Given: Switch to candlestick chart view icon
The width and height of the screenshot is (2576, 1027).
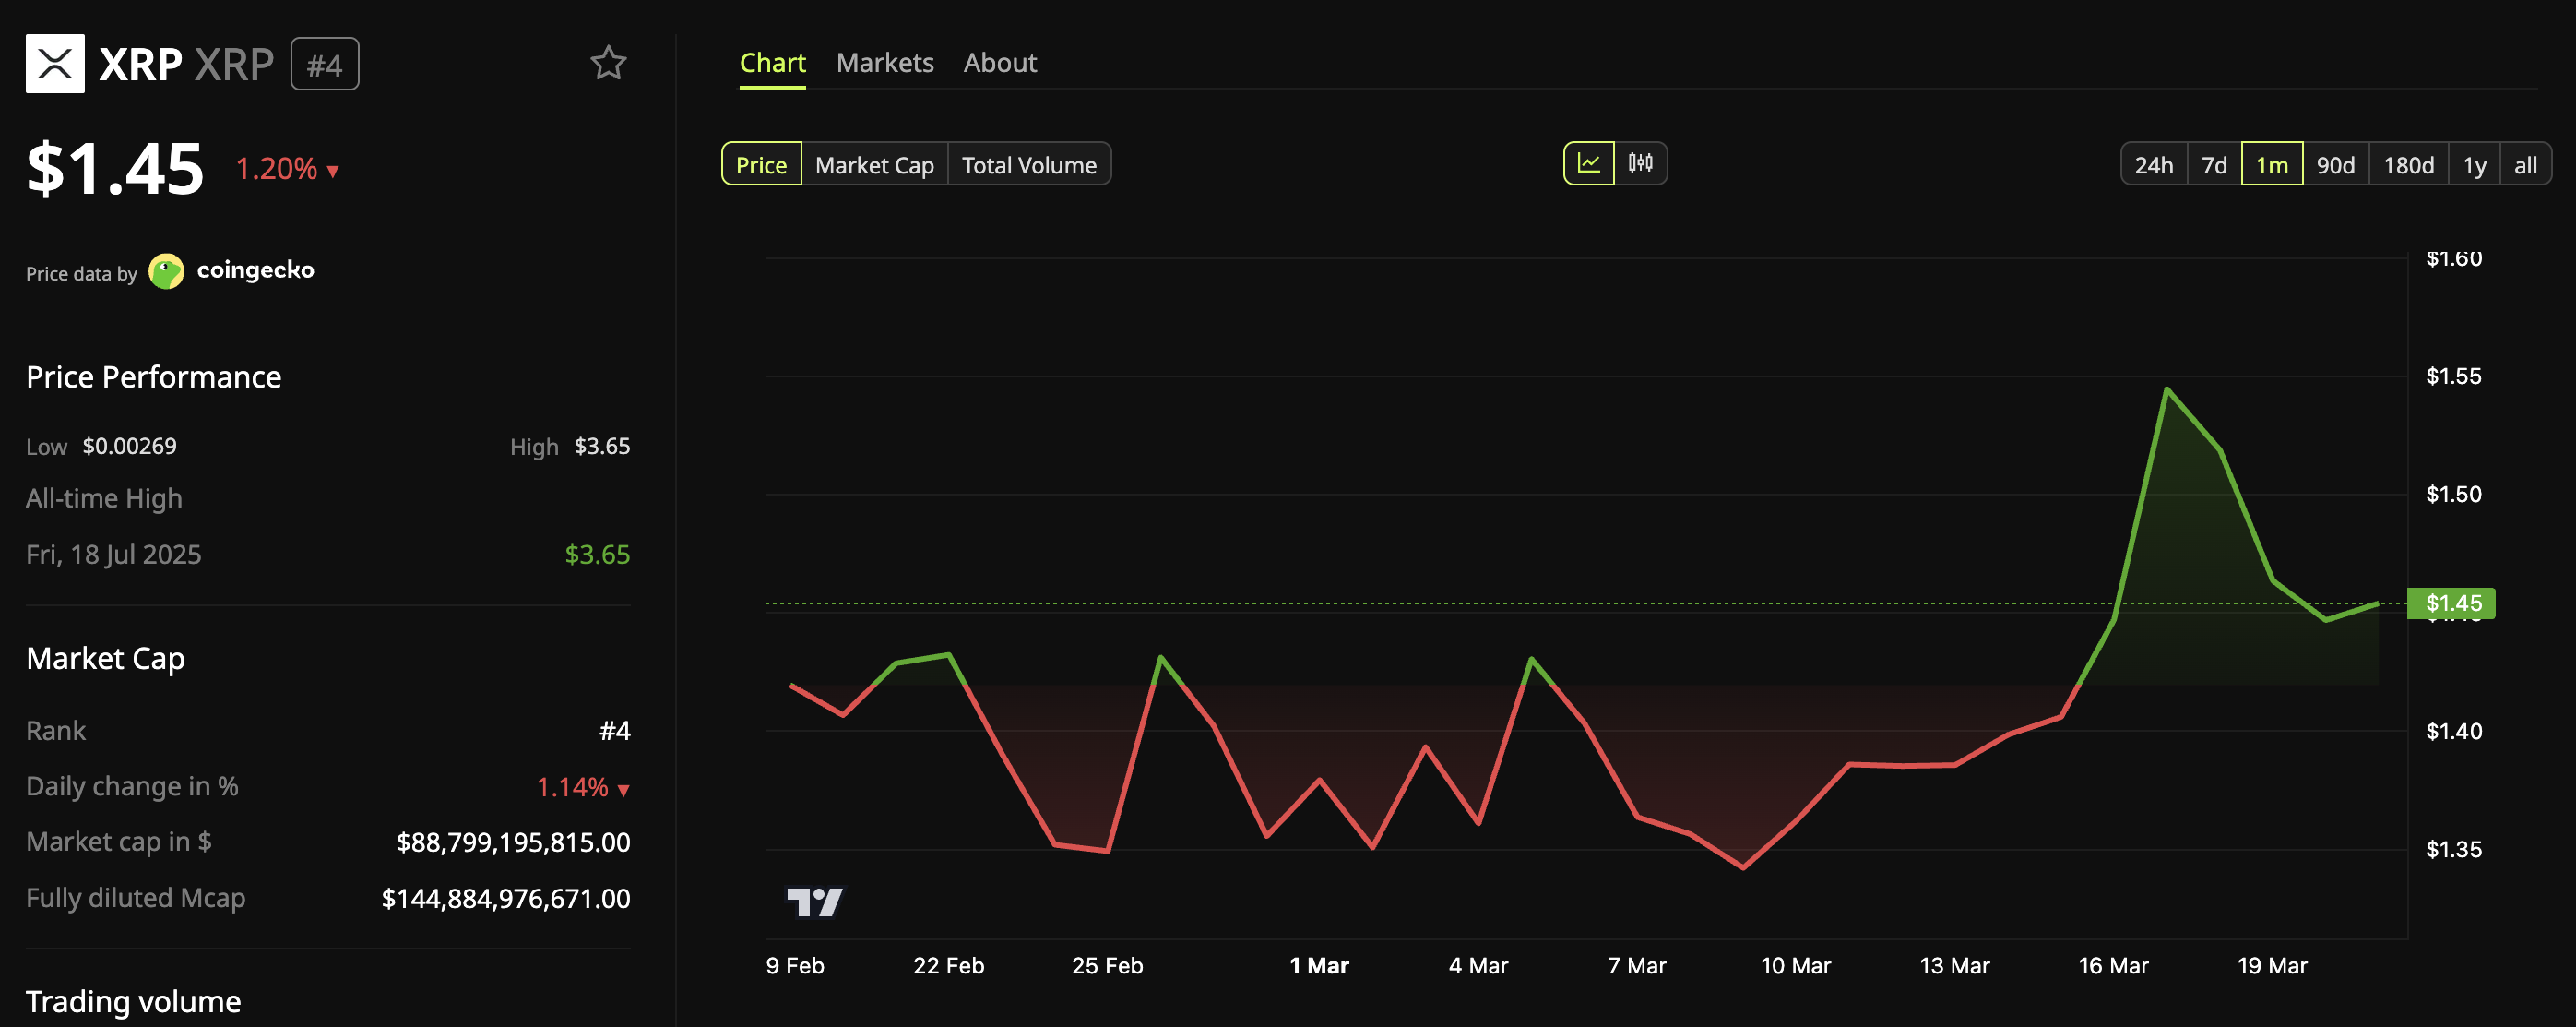Looking at the screenshot, I should (x=1640, y=164).
